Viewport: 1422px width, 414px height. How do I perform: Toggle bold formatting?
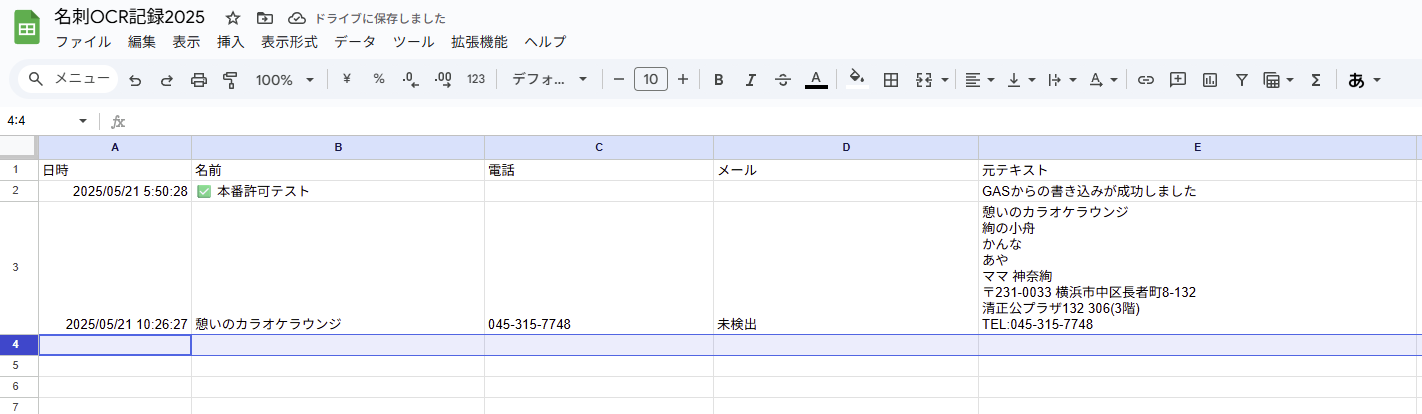pyautogui.click(x=718, y=80)
